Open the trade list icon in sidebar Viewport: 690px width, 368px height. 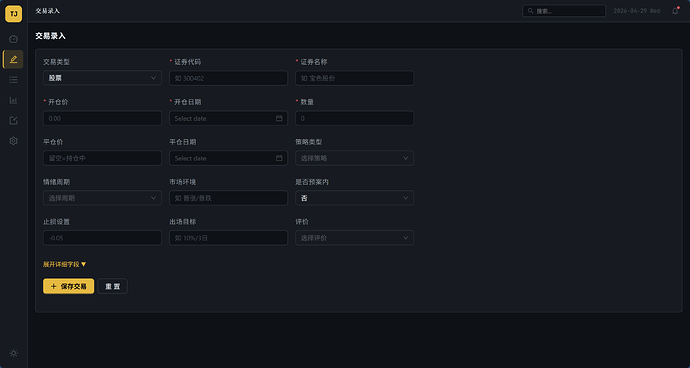pyautogui.click(x=13, y=80)
